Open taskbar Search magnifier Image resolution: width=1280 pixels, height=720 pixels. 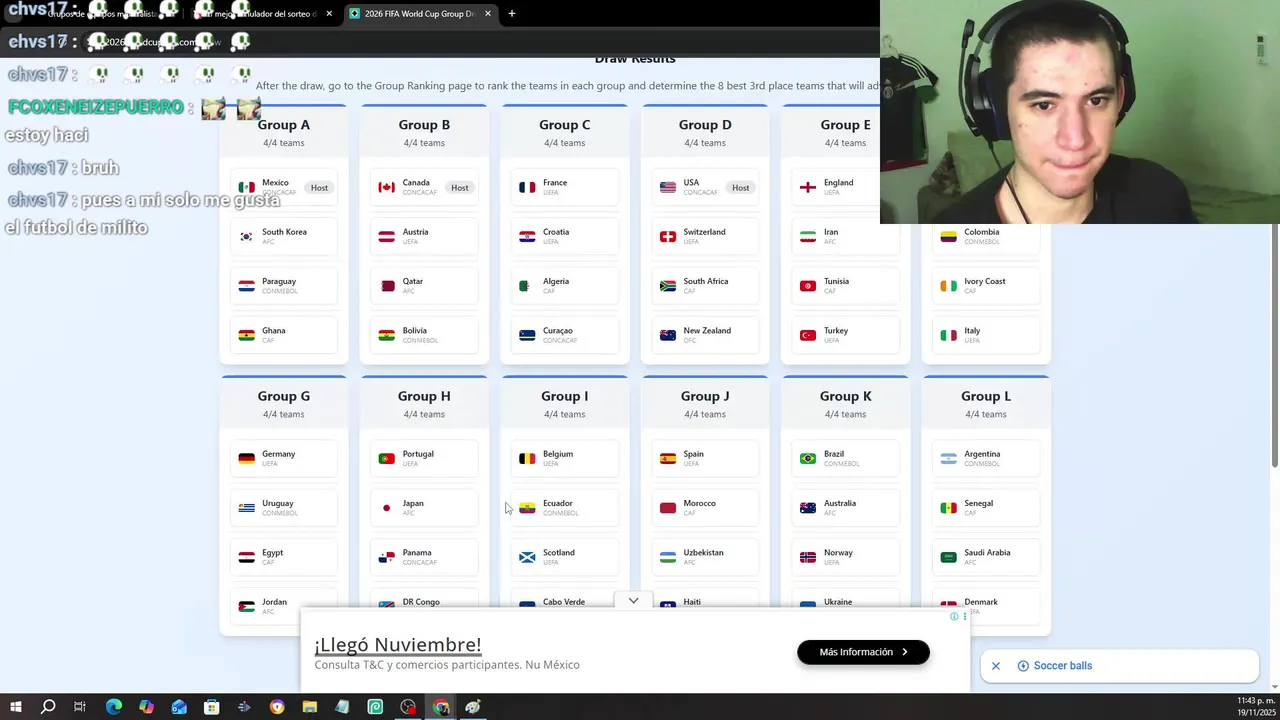tap(48, 707)
